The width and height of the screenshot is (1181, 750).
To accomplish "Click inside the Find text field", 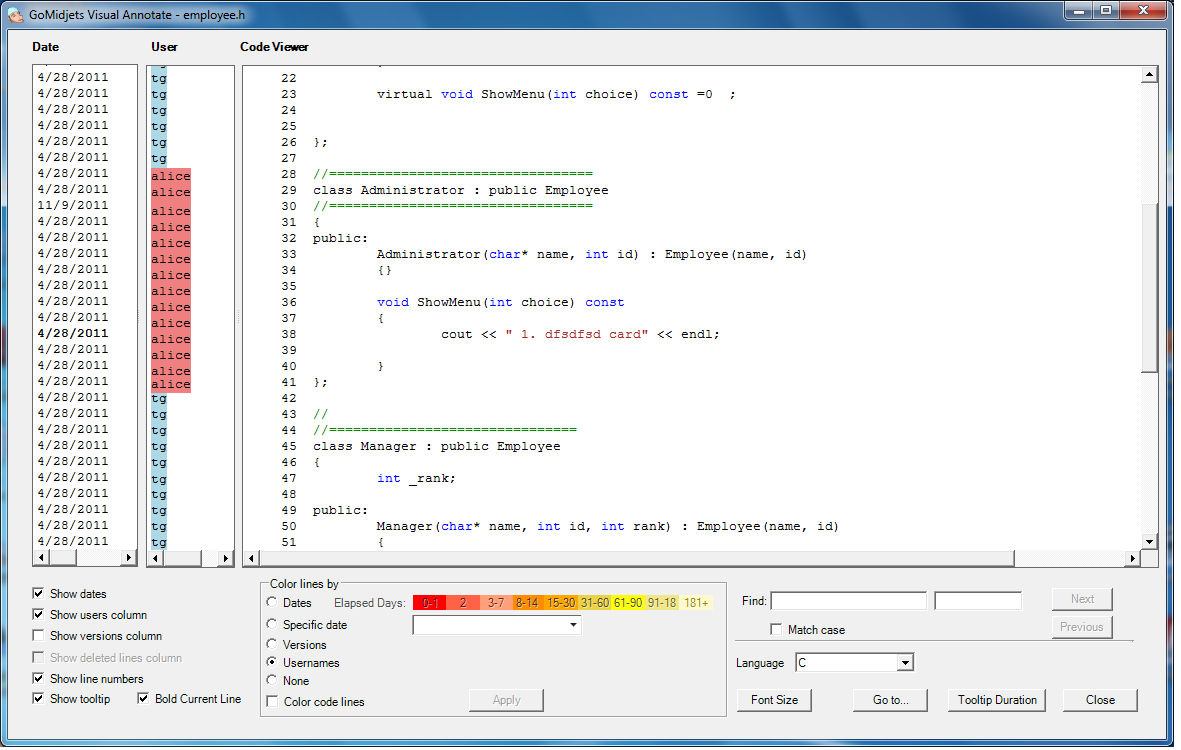I will click(x=848, y=601).
